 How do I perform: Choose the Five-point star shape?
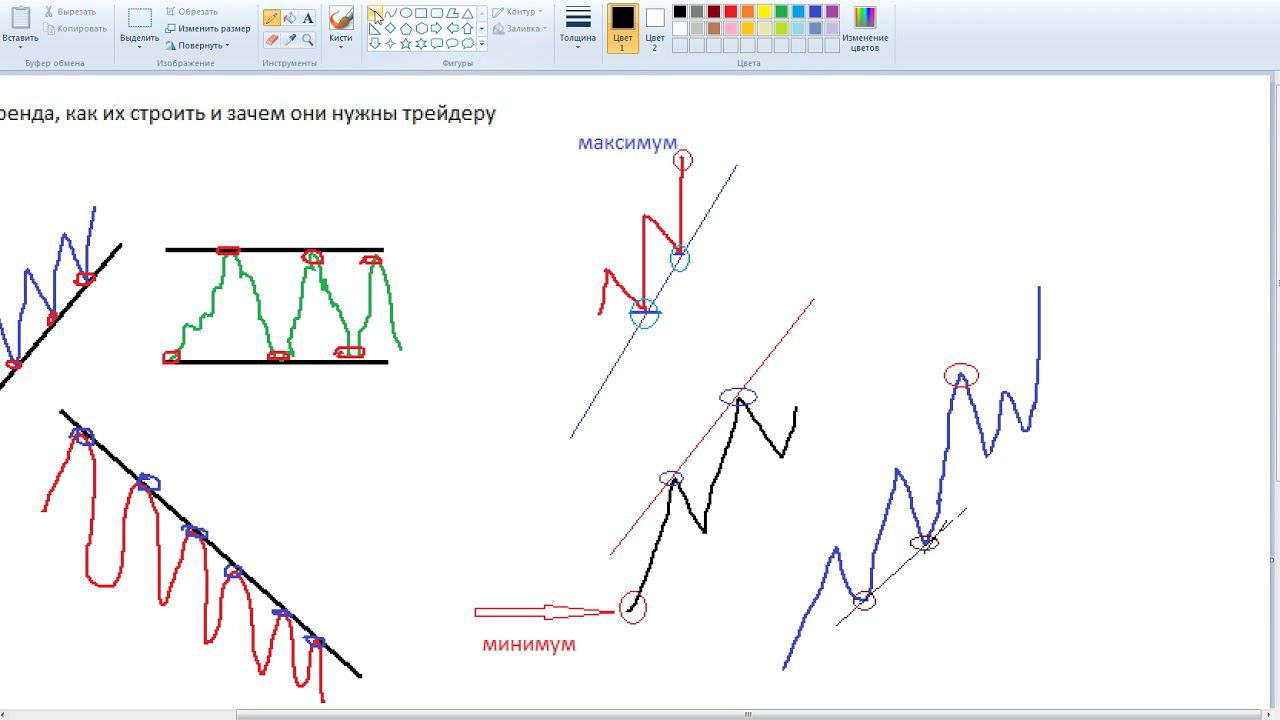406,43
